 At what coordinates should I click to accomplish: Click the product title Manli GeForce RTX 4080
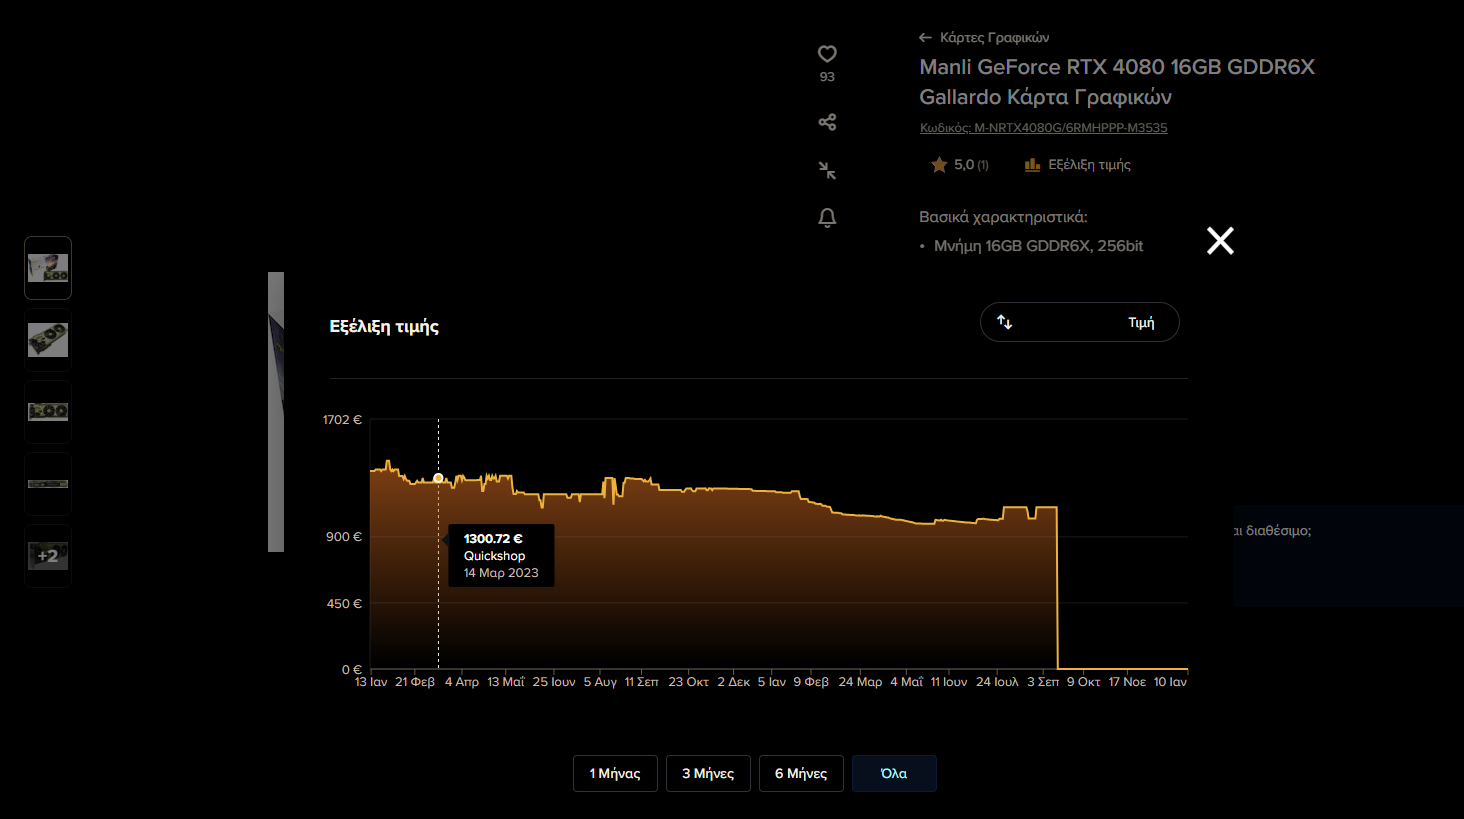1117,82
